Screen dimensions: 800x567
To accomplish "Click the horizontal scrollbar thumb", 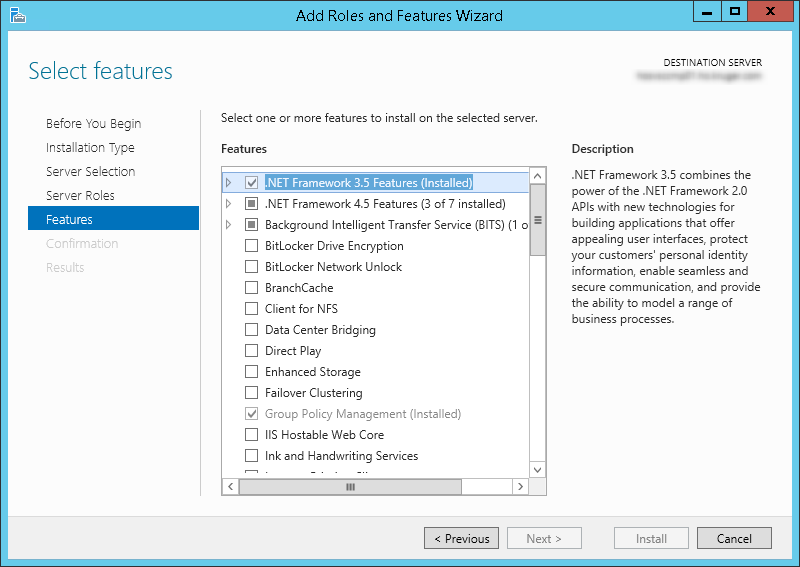I will 350,486.
